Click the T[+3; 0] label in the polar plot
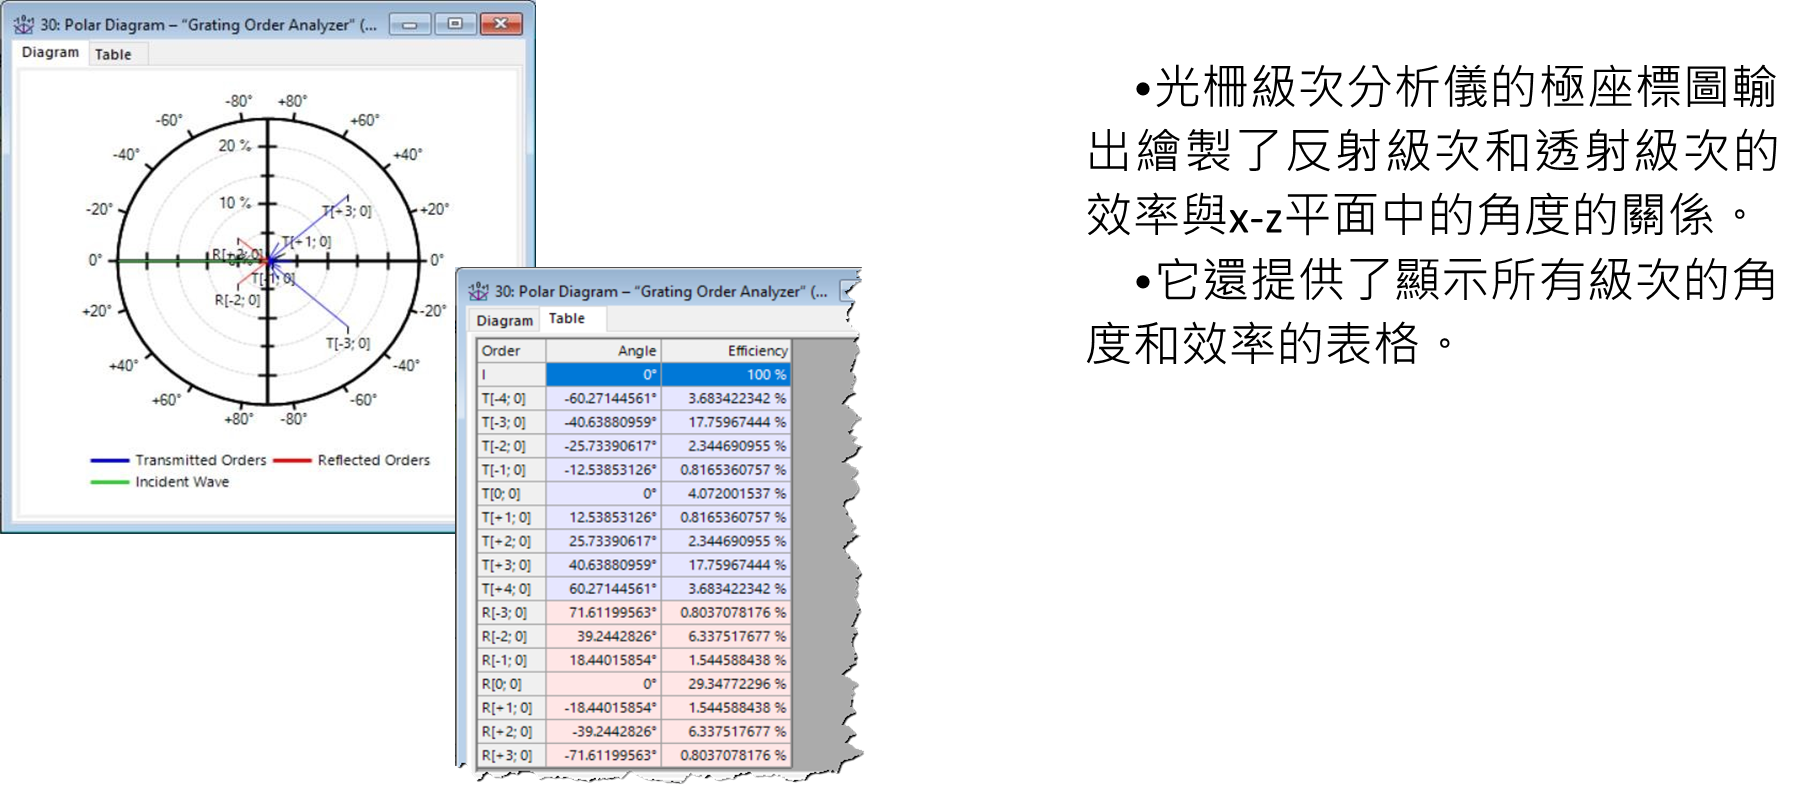 tap(346, 211)
